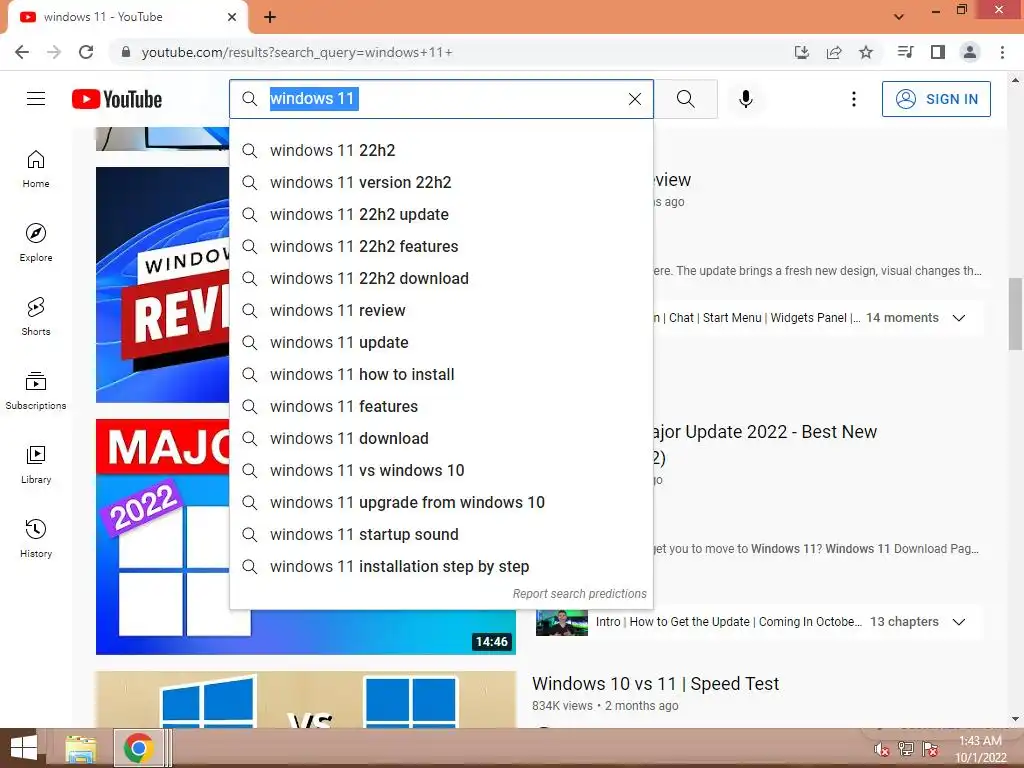Open YouTube settings three-dot menu
Viewport: 1024px width, 768px height.
854,99
